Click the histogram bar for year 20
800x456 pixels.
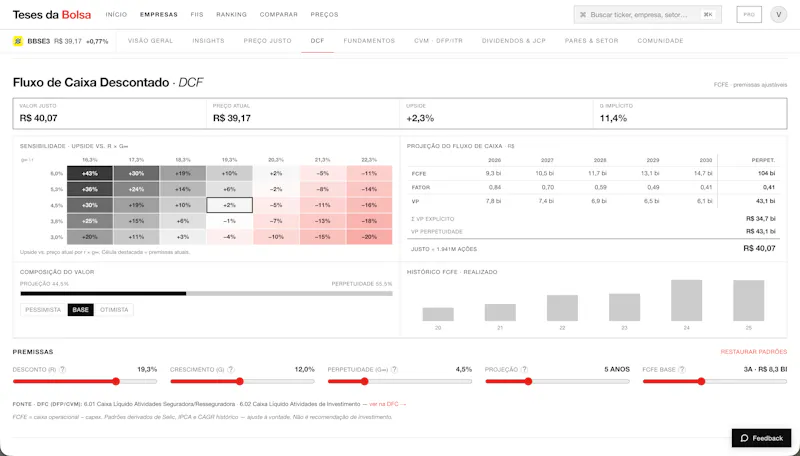[x=438, y=314]
